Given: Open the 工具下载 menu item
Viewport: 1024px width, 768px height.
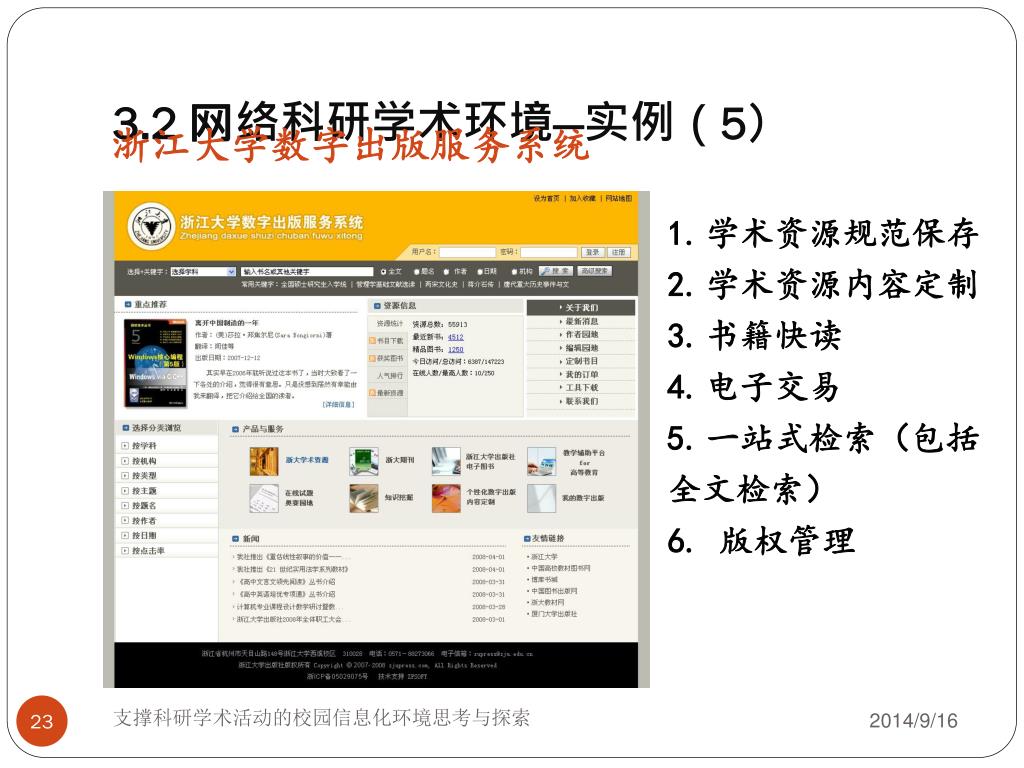Looking at the screenshot, I should tap(581, 388).
